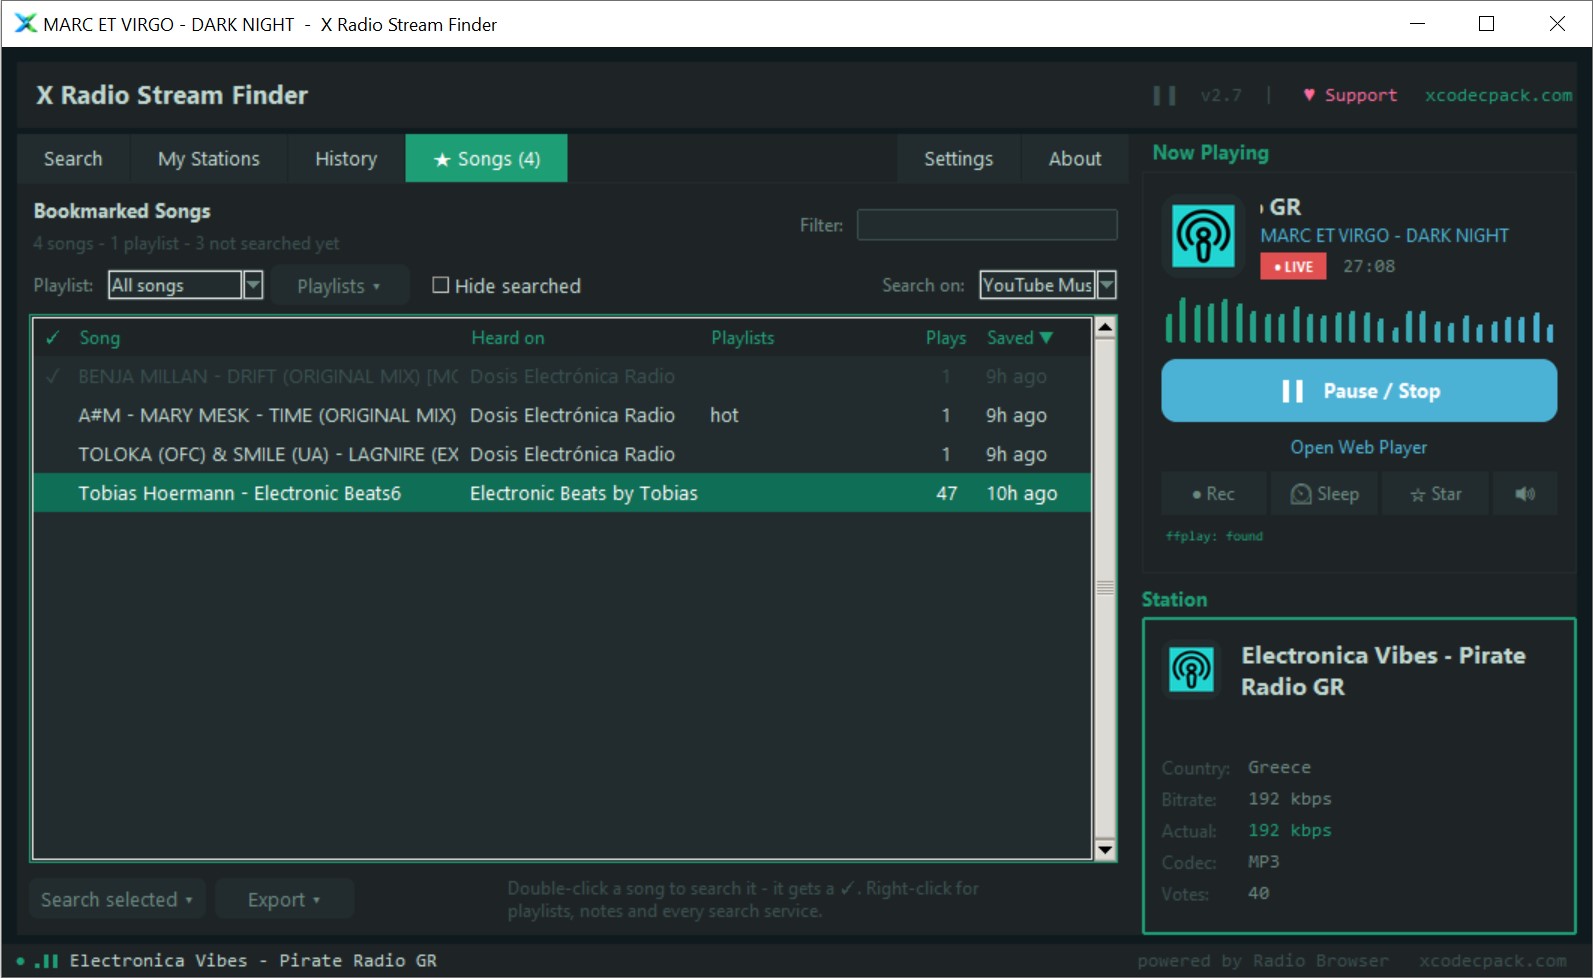Click the song list scrollbar thumb
Viewport: 1593px width, 978px height.
1105,588
